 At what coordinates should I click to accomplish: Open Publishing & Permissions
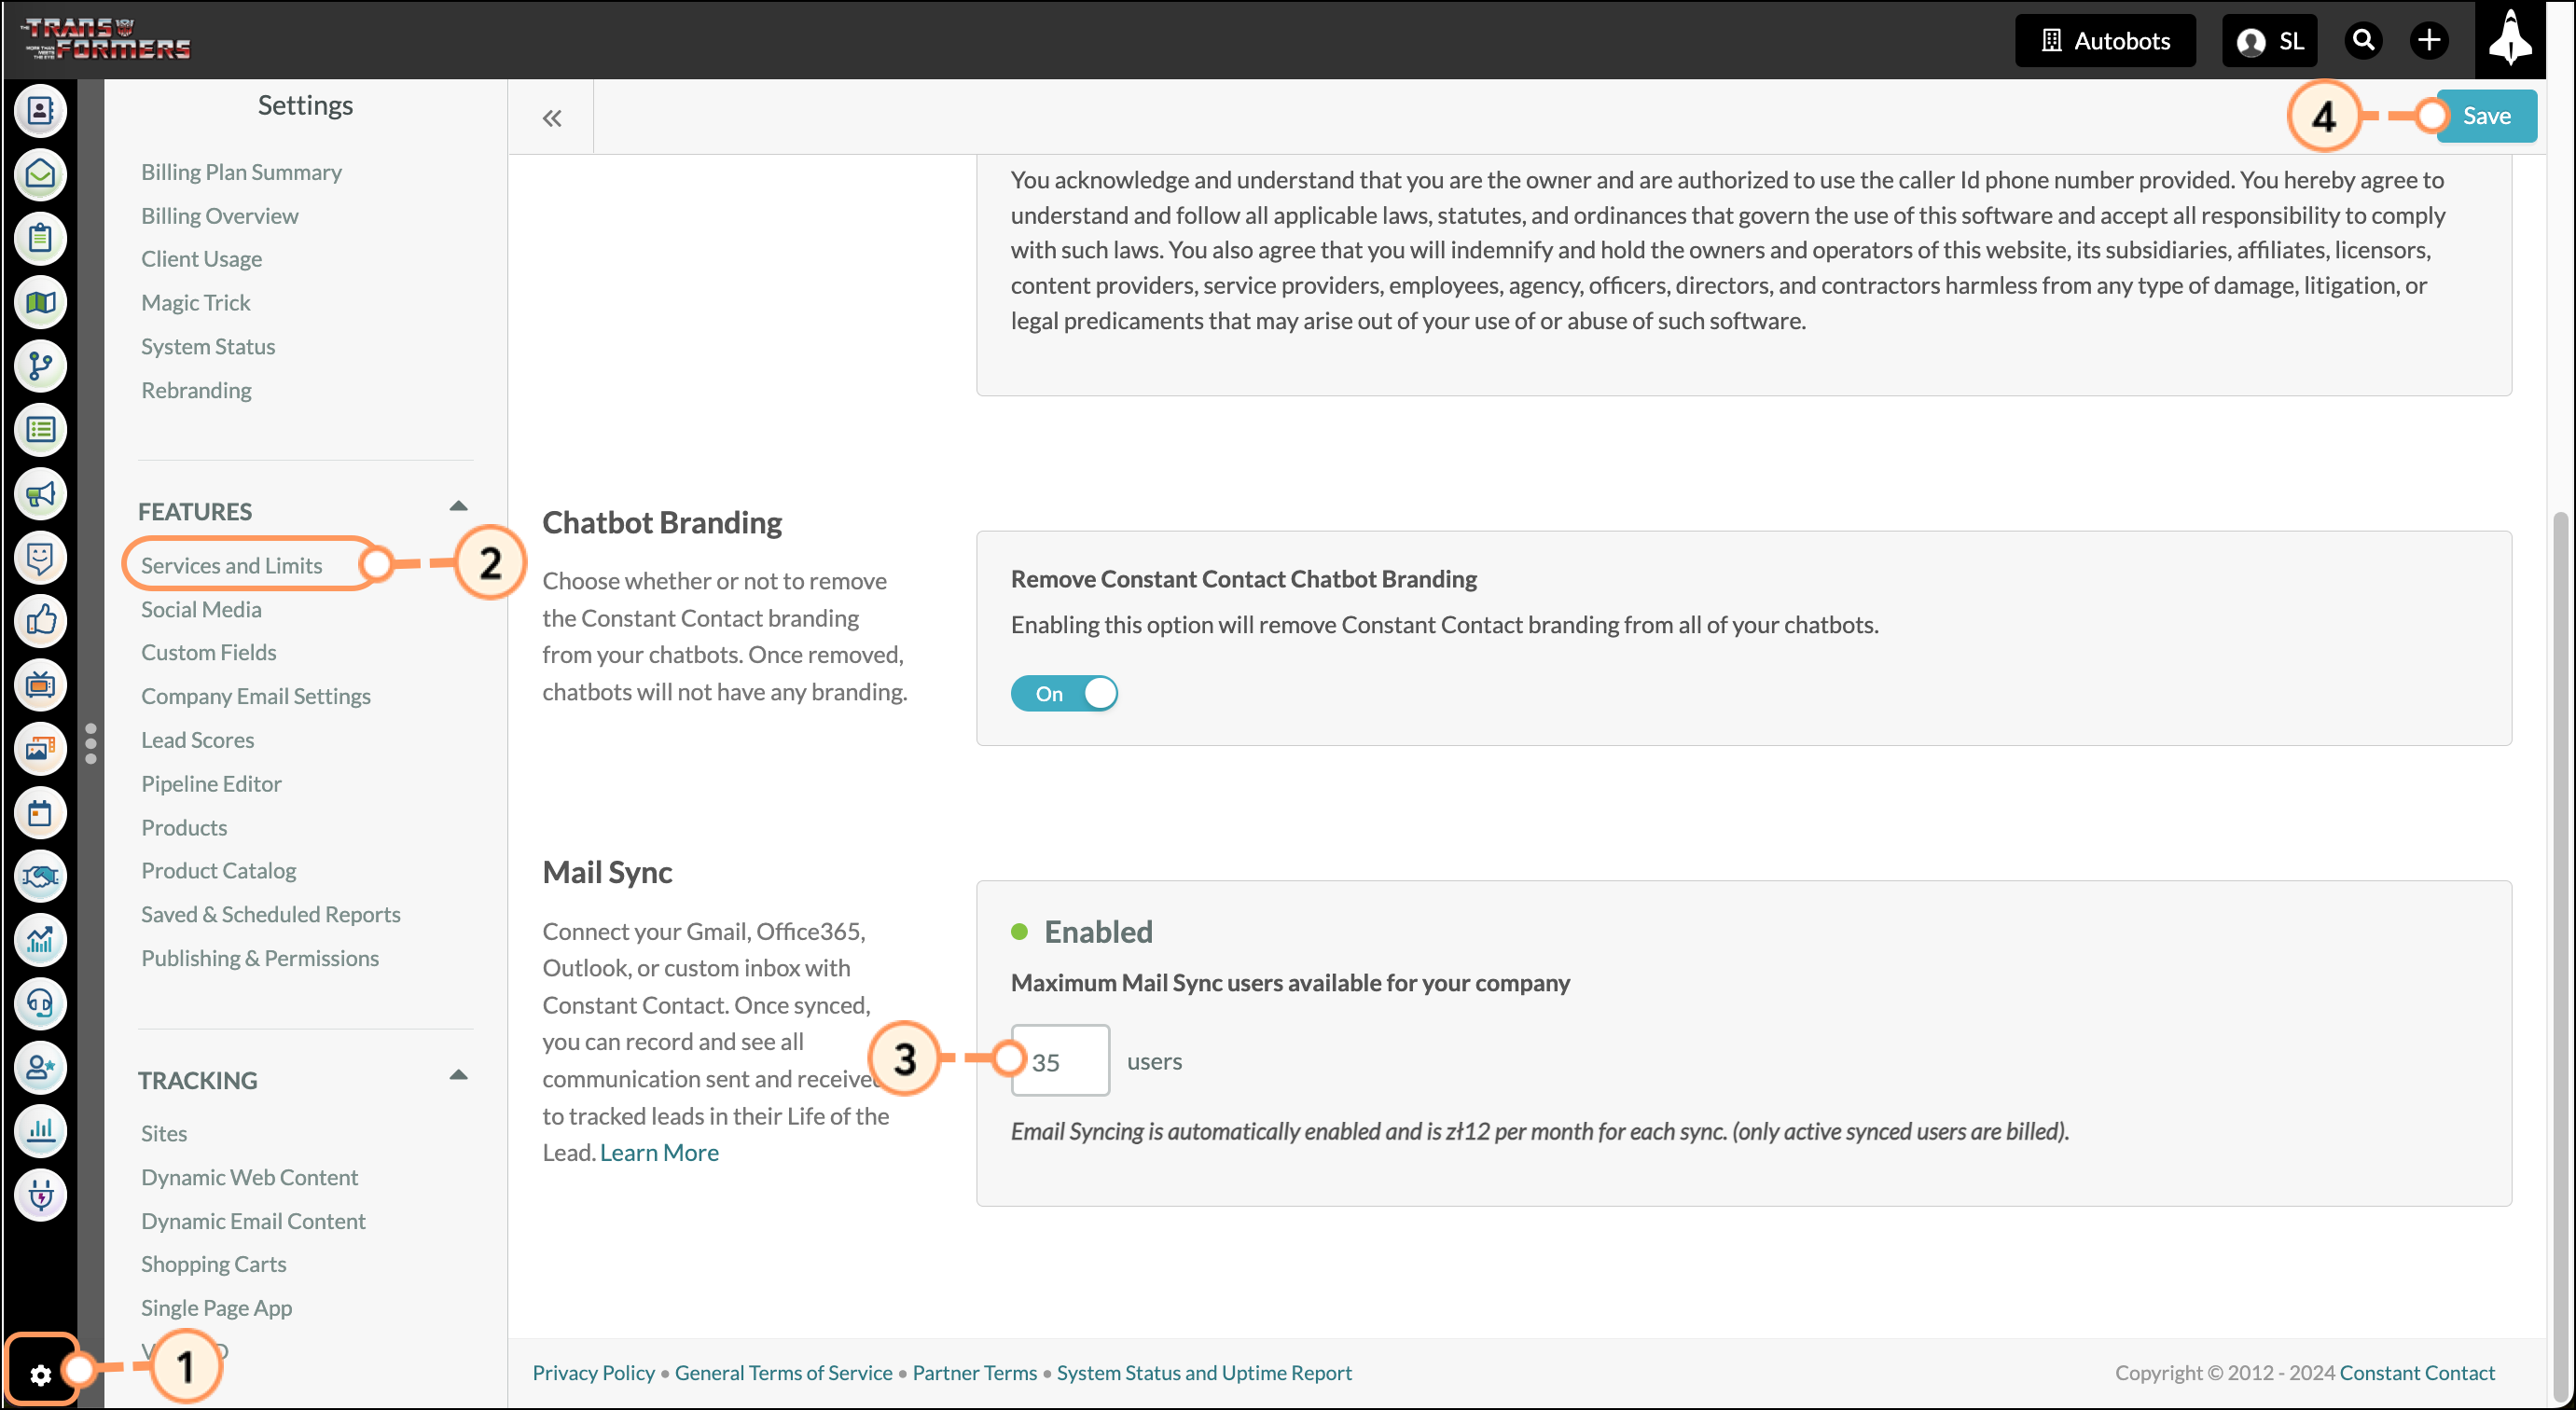coord(260,959)
